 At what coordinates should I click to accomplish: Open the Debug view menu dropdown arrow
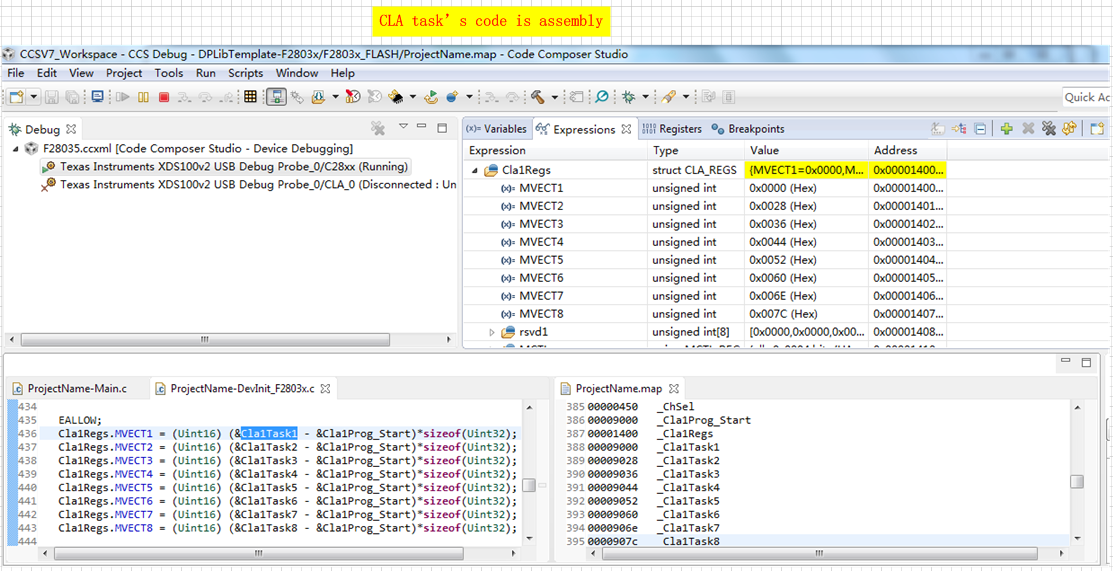[x=403, y=127]
